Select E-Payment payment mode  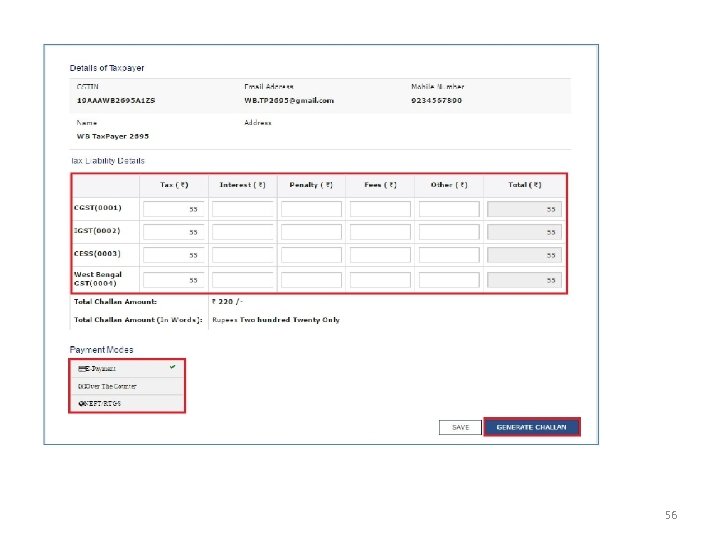(127, 368)
